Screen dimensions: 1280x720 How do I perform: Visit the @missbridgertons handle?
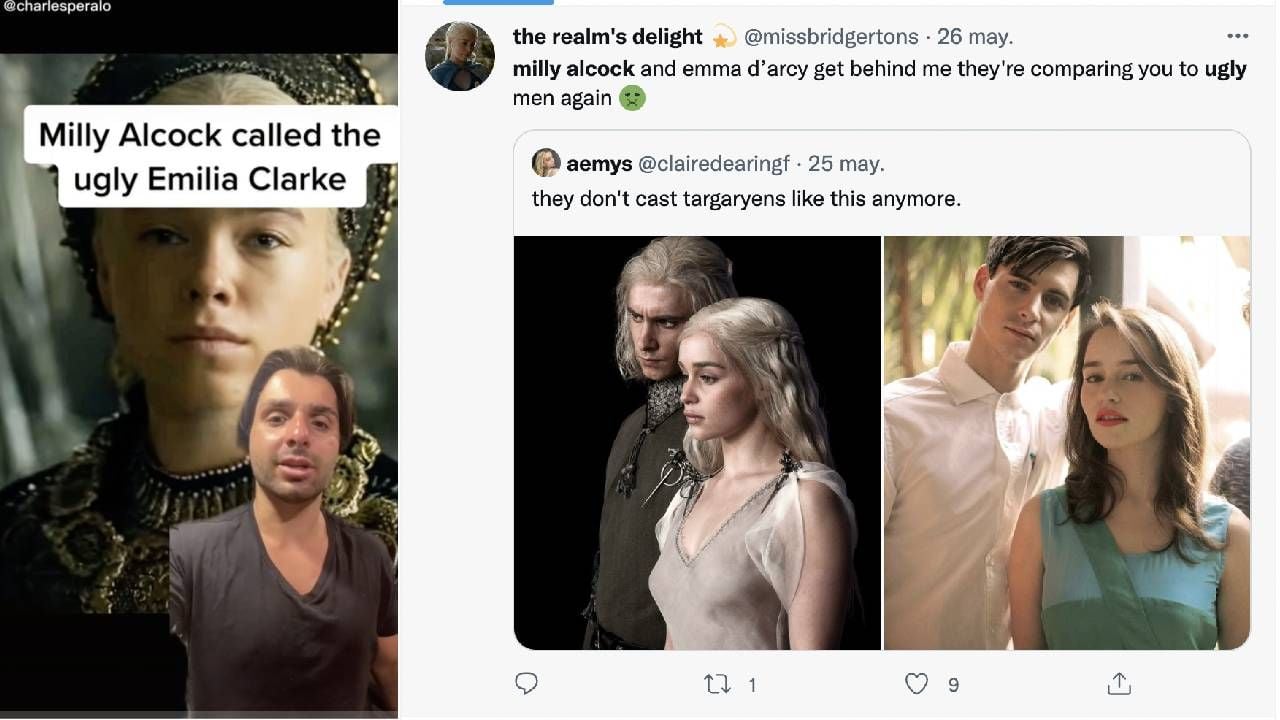pos(831,37)
